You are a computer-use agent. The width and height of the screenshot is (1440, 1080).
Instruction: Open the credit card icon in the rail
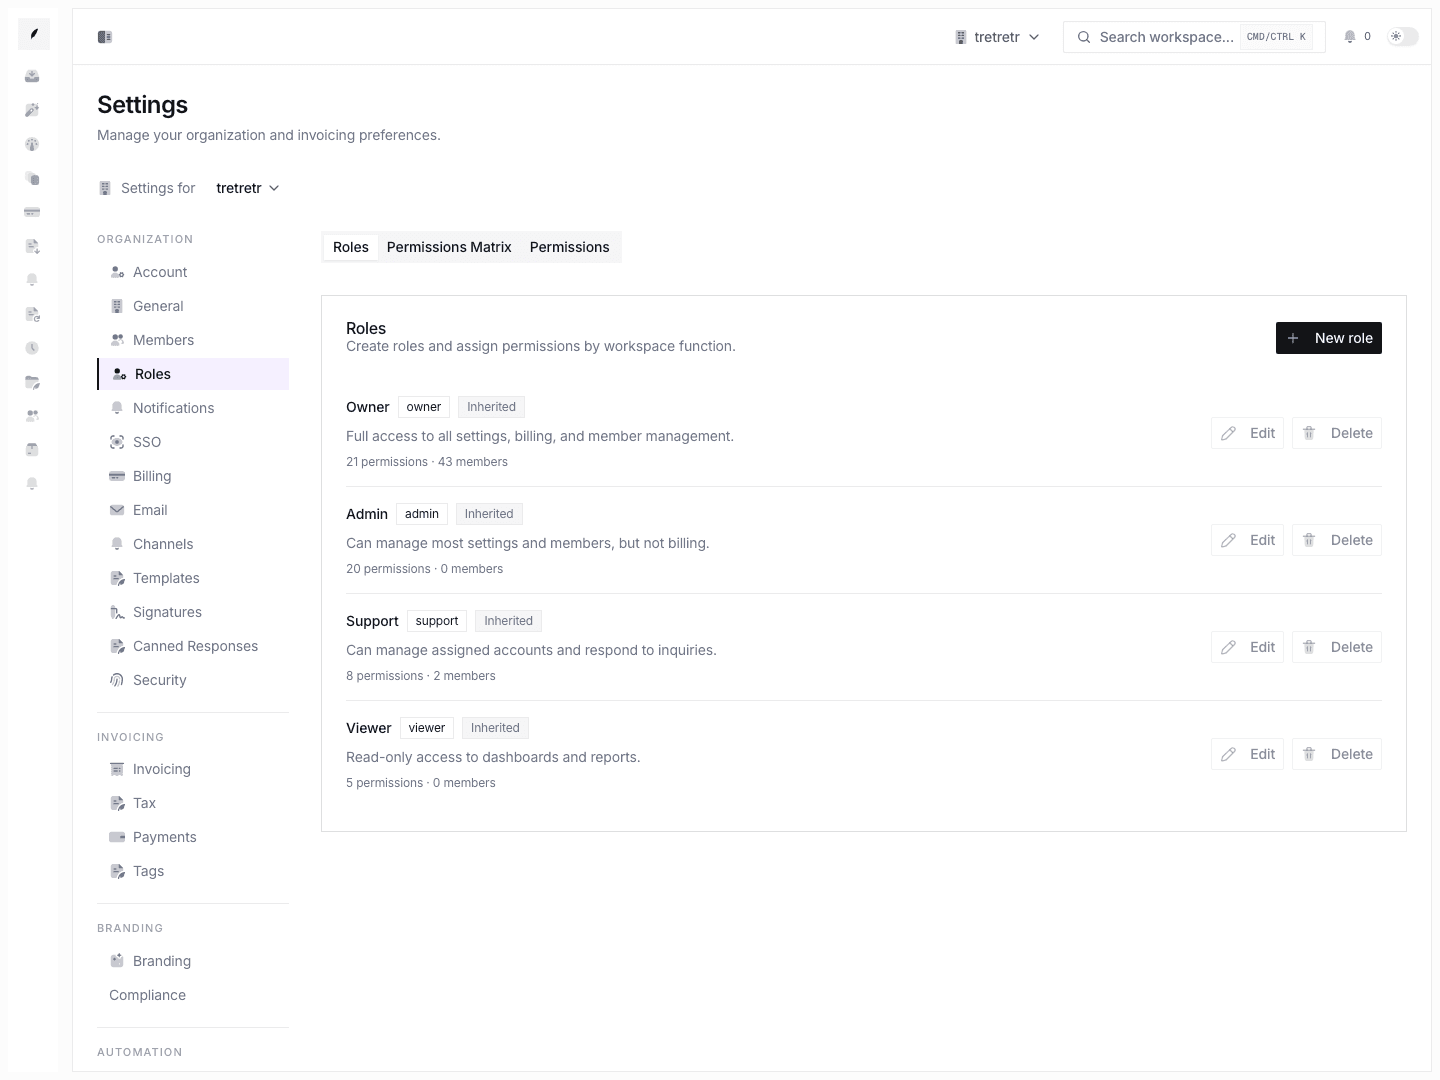32,212
